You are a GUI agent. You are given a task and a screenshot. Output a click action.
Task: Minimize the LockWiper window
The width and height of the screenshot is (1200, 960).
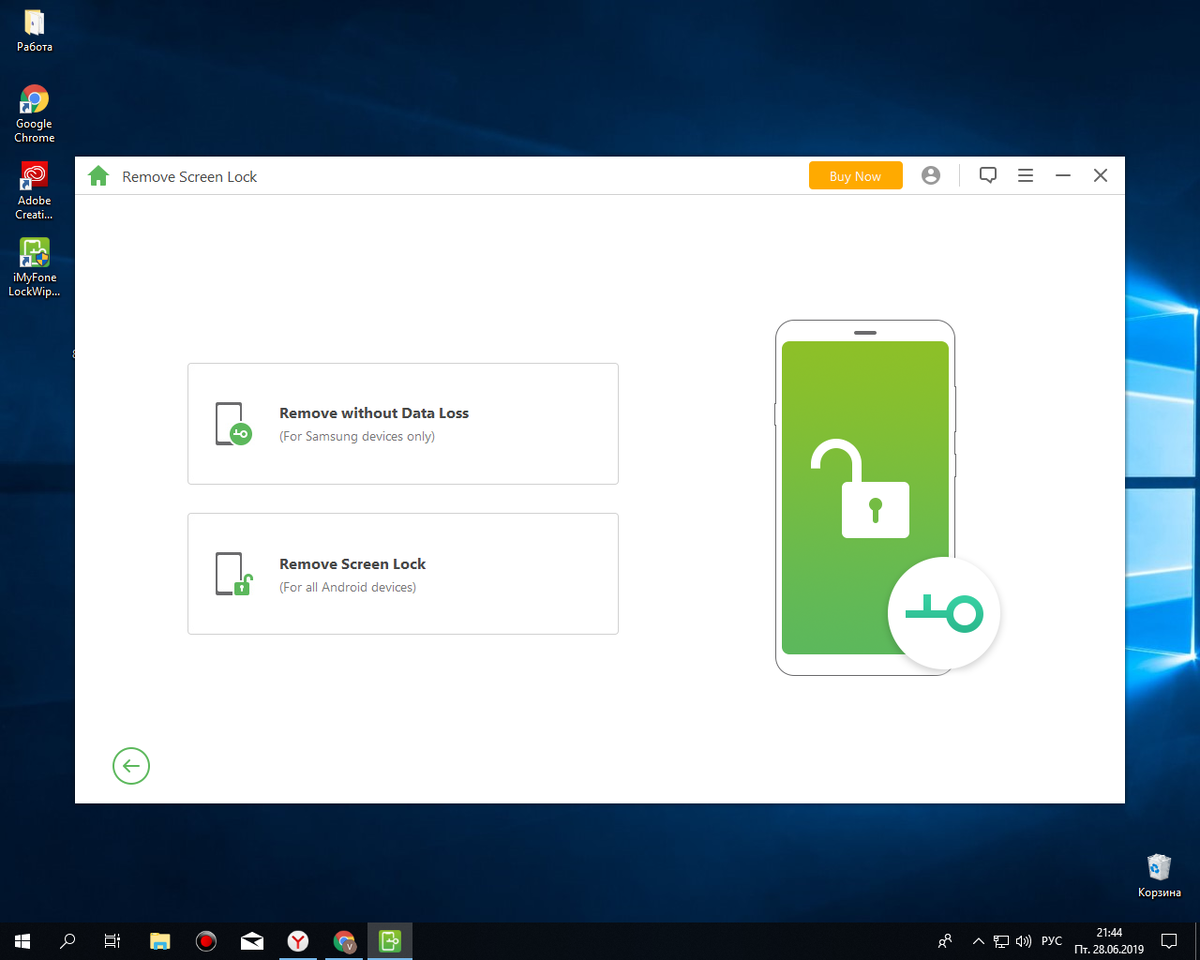point(1063,176)
